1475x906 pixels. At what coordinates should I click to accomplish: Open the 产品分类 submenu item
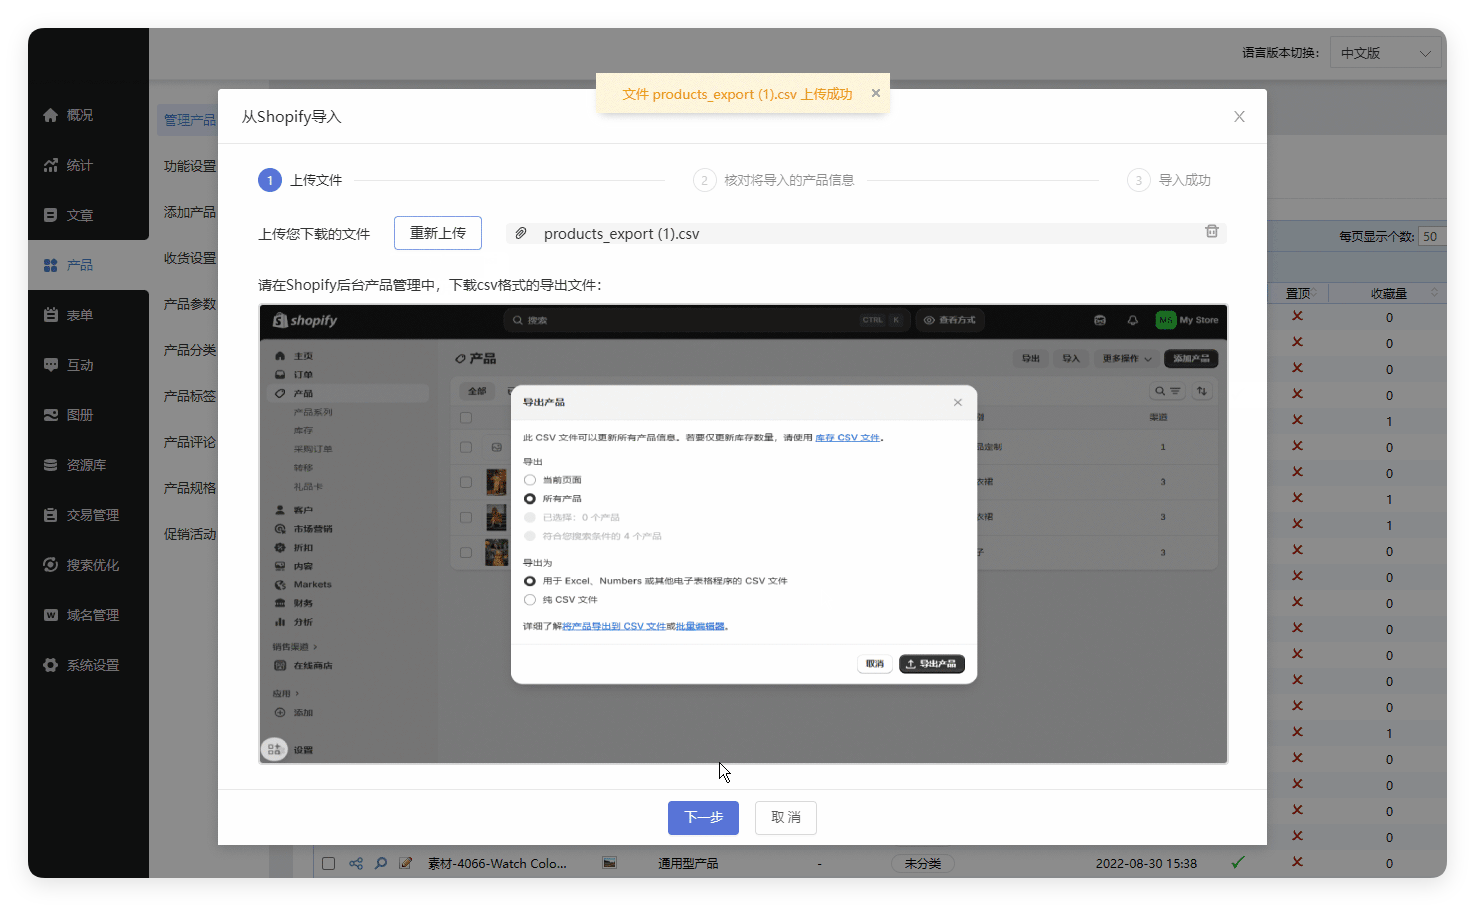(x=190, y=350)
